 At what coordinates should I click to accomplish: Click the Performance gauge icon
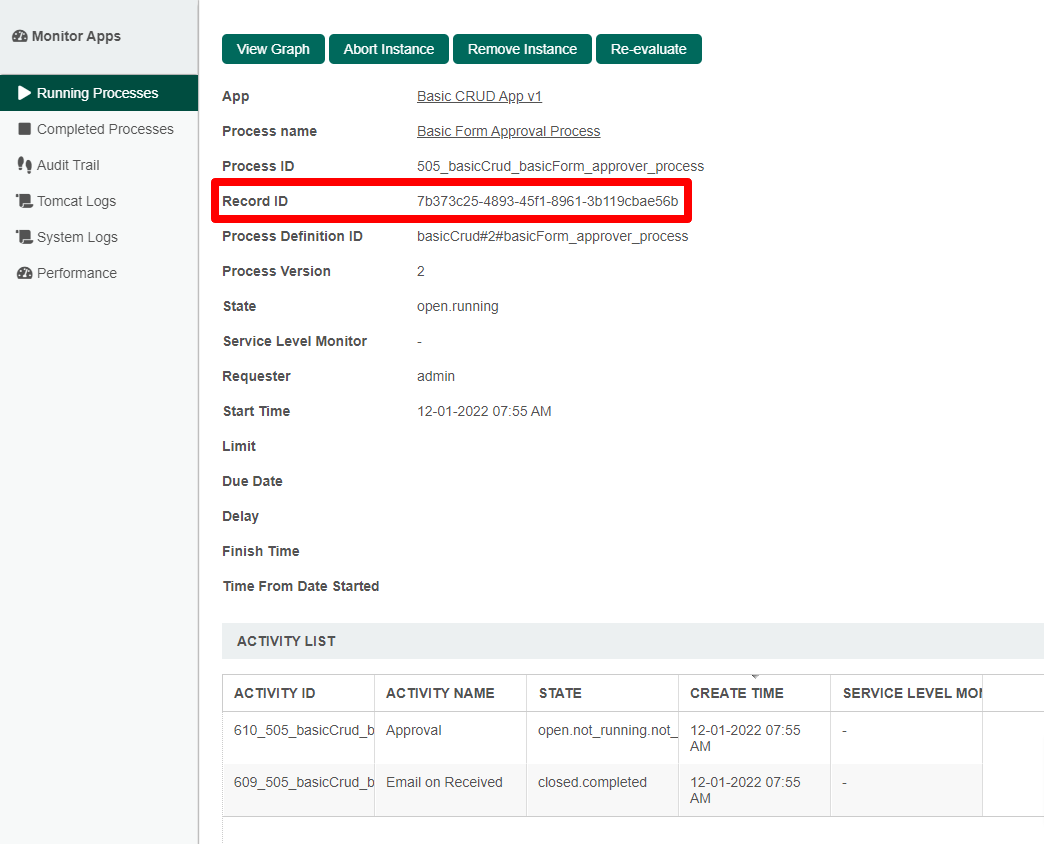pos(25,273)
